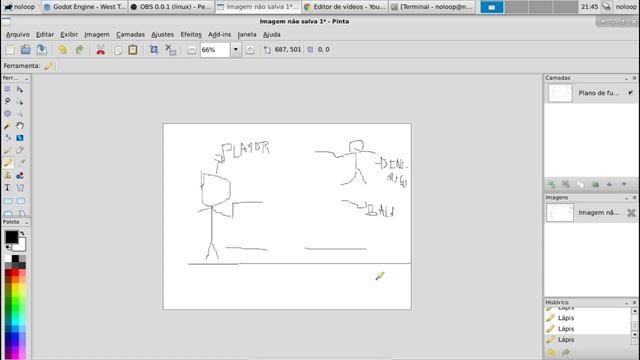The width and height of the screenshot is (640, 360).
Task: Open the Imagem menu
Action: [x=97, y=35]
